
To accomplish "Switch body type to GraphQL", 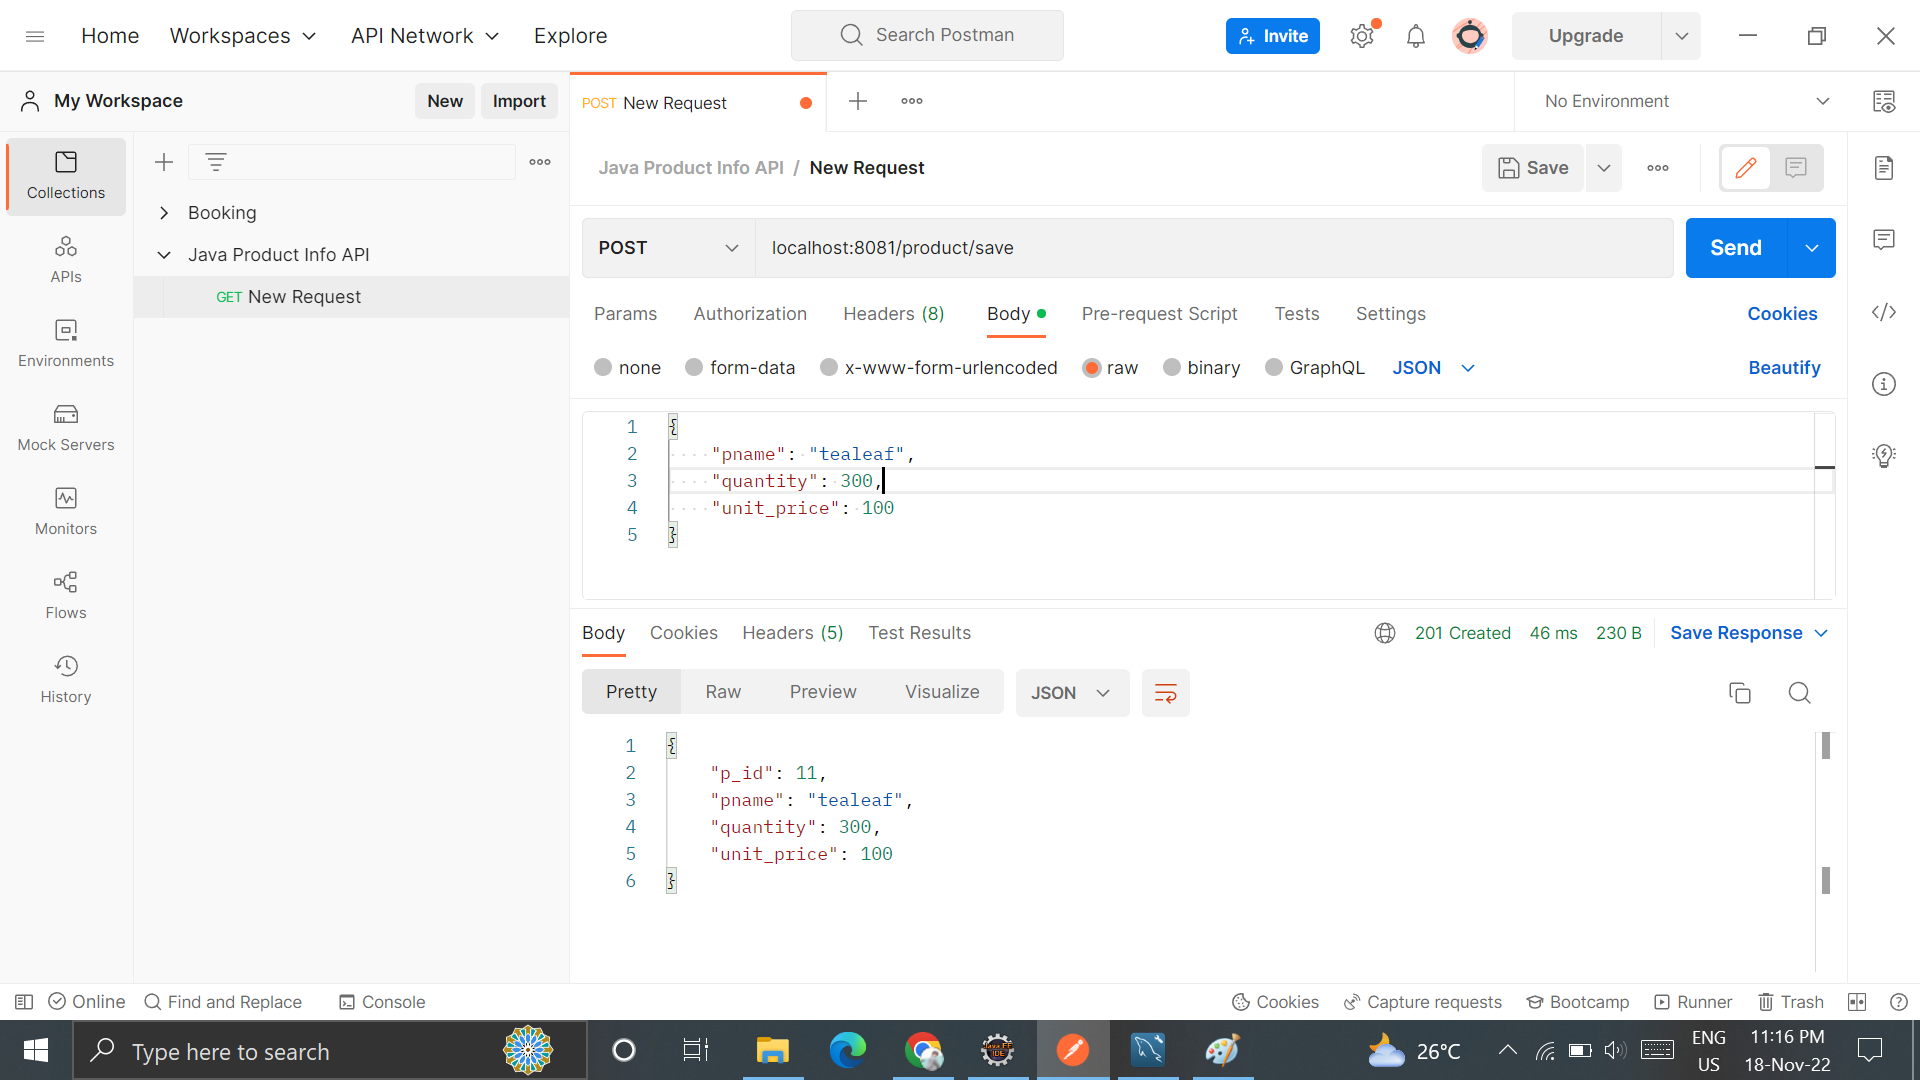I will [x=1273, y=367].
